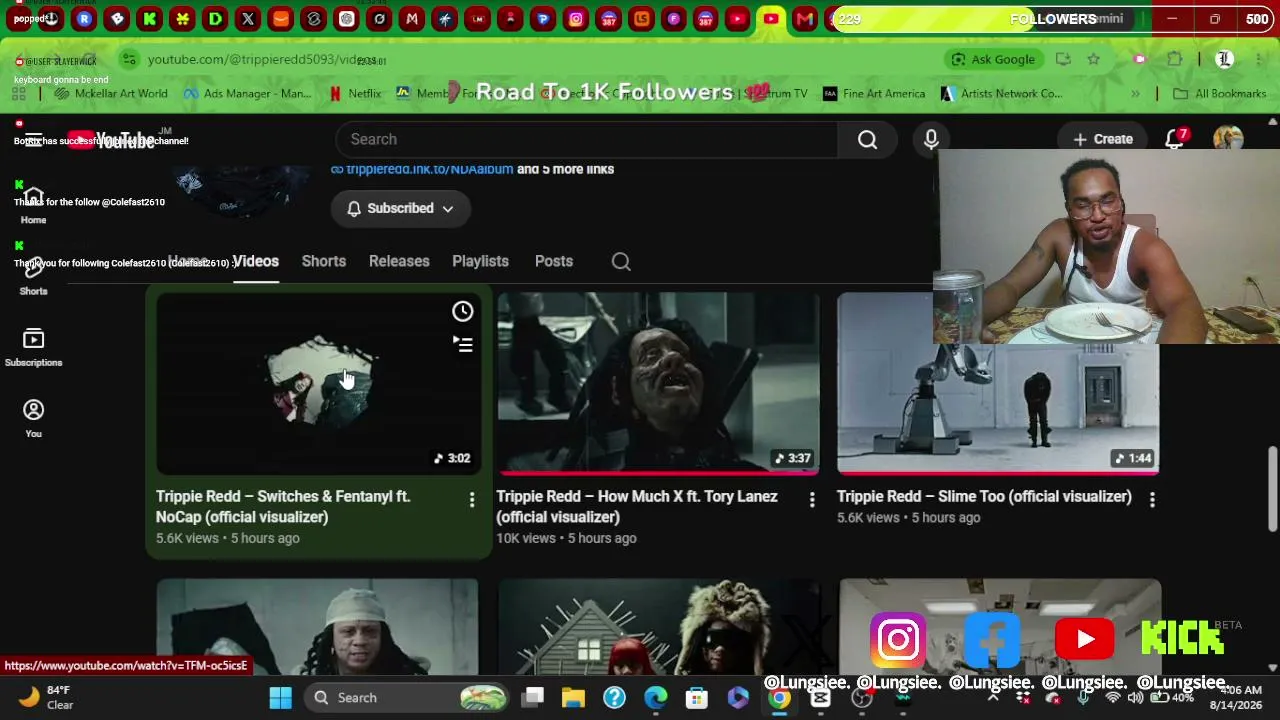Image resolution: width=1280 pixels, height=720 pixels.
Task: Open How Much X ft. Tory Lanez title
Action: [637, 506]
